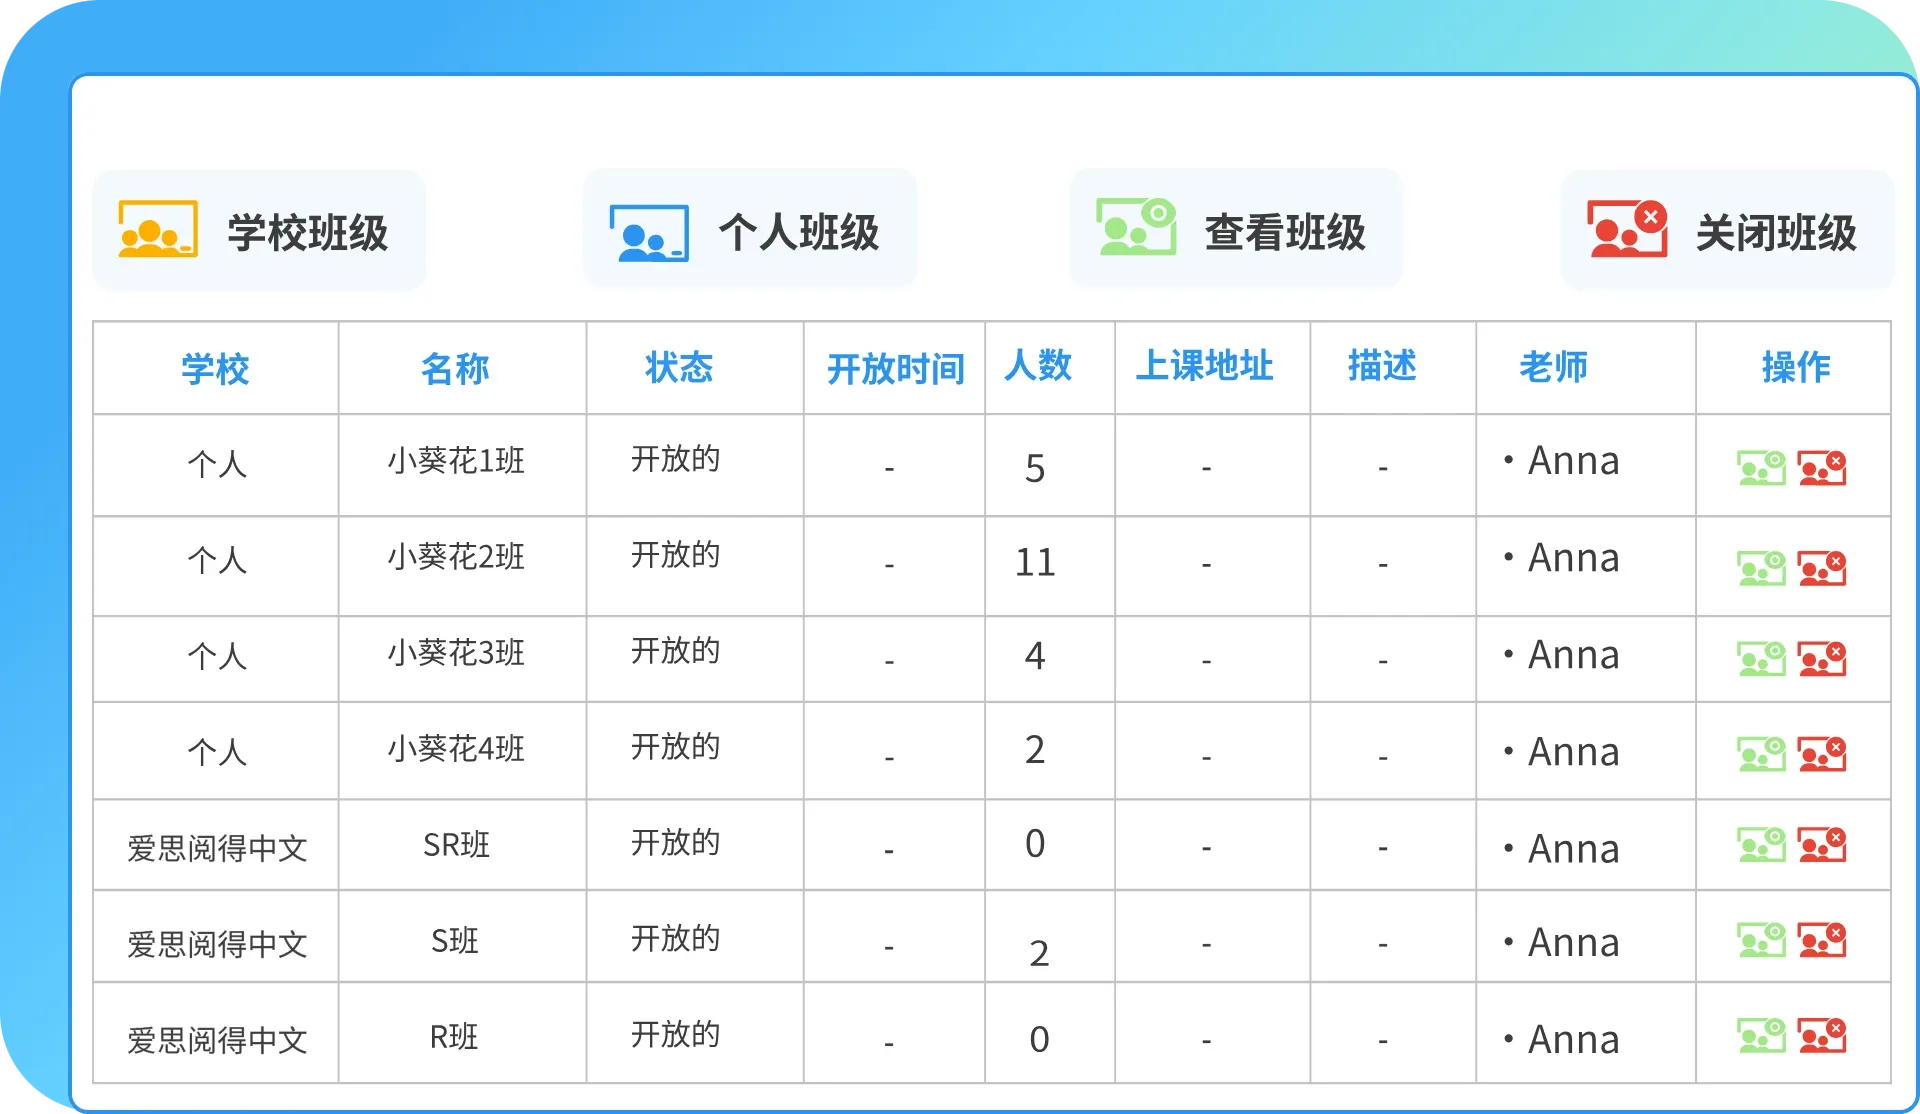Select the 小葵花1班 name cell
Viewport: 1920px width, 1114px height.
(456, 460)
